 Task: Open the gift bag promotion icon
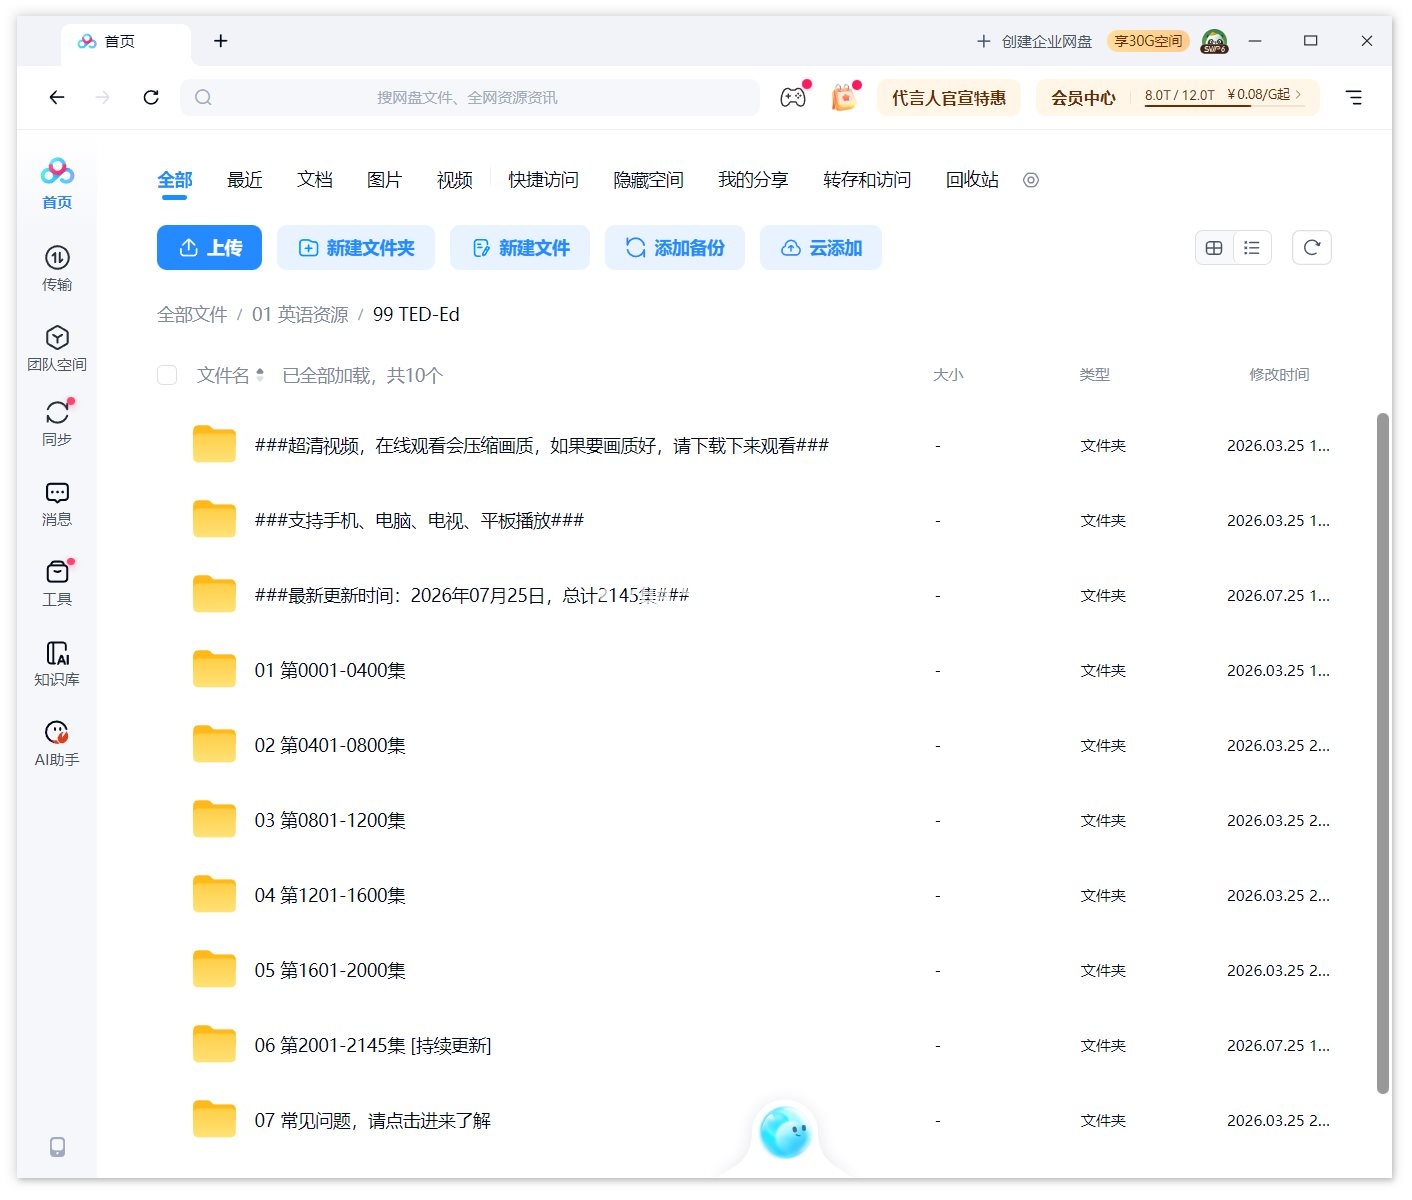pyautogui.click(x=845, y=97)
